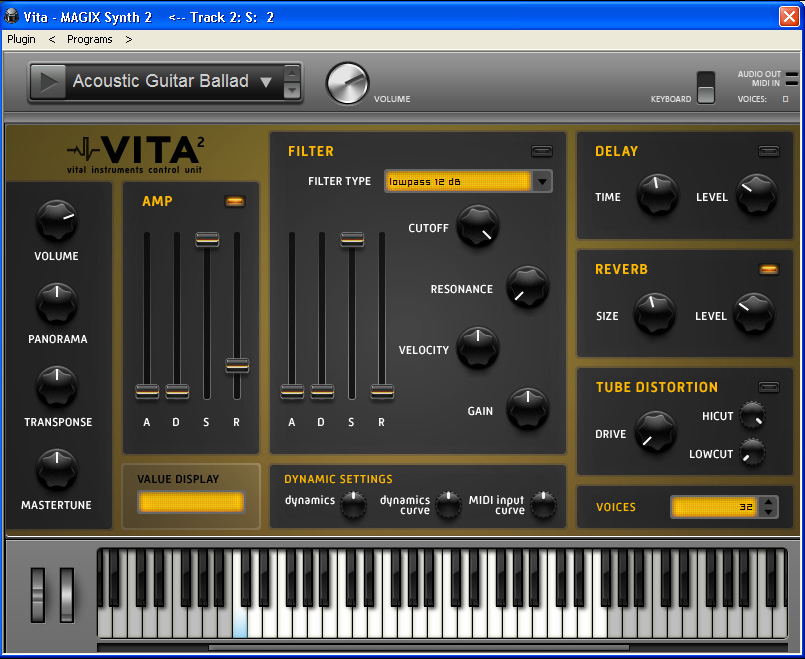
Task: Toggle the REVERB section power LED
Action: click(x=769, y=269)
